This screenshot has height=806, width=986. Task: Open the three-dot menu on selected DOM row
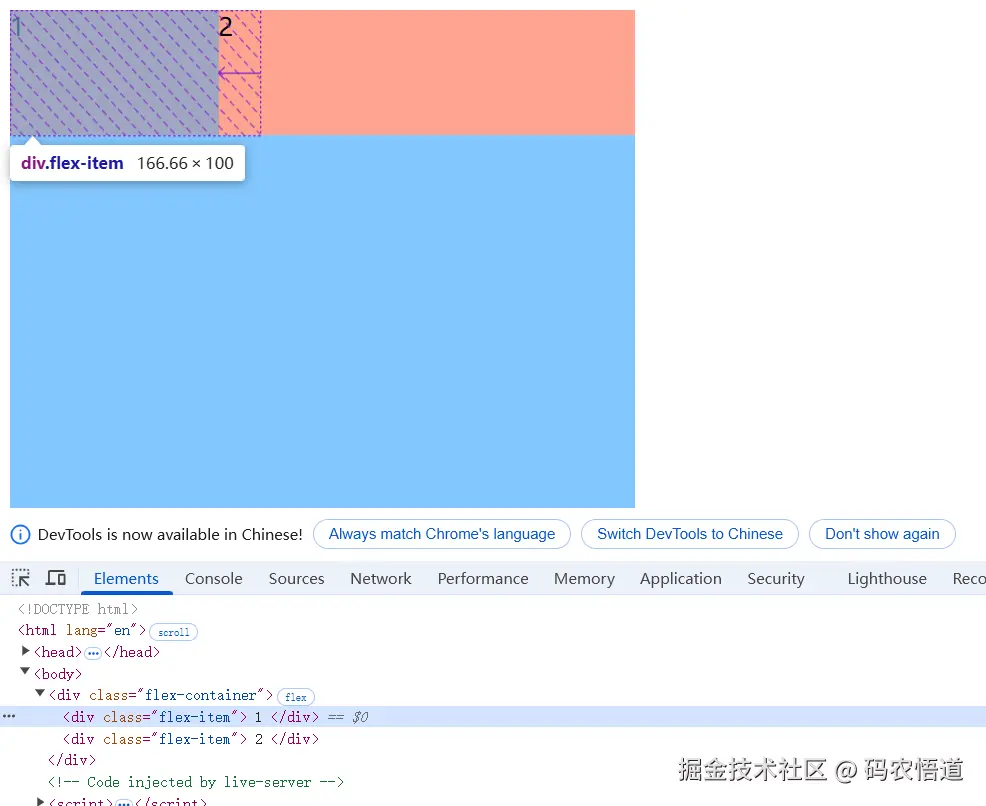9,716
